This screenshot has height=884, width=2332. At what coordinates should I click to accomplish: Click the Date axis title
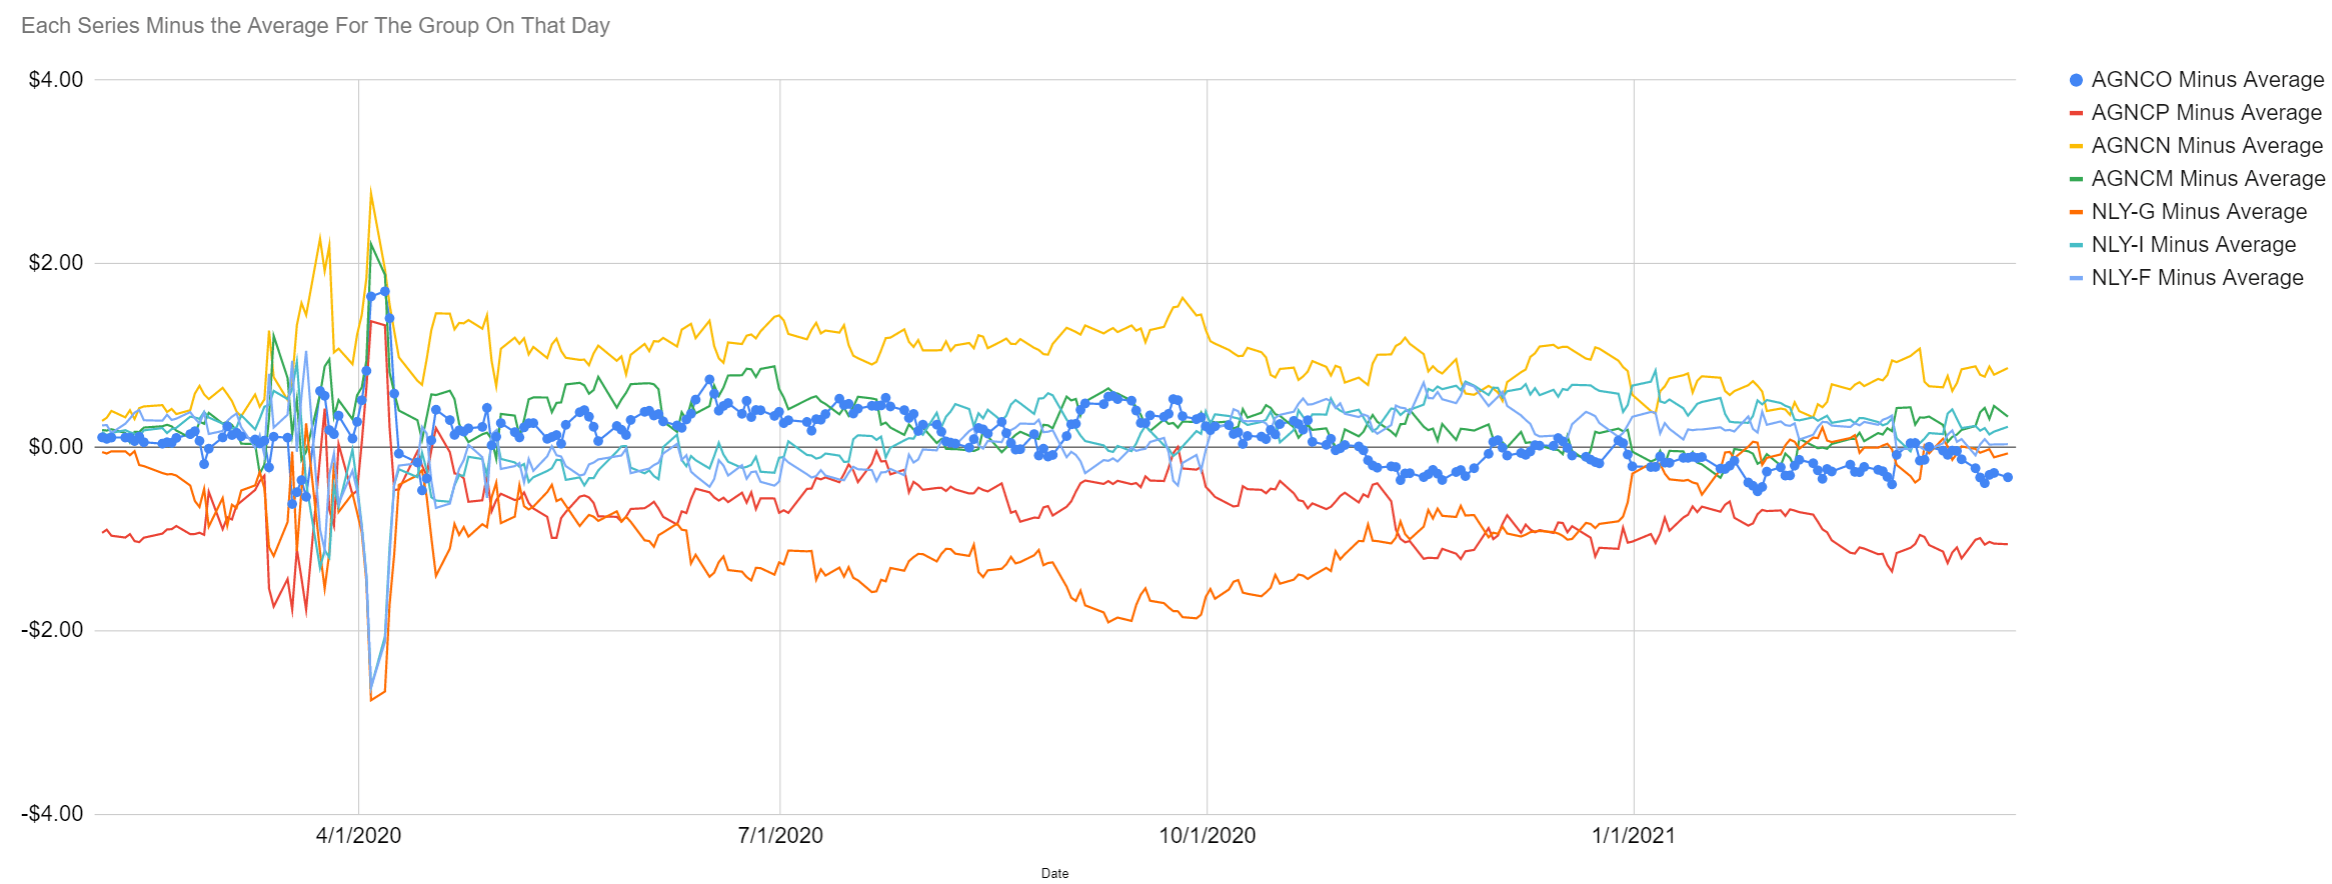[x=1055, y=873]
